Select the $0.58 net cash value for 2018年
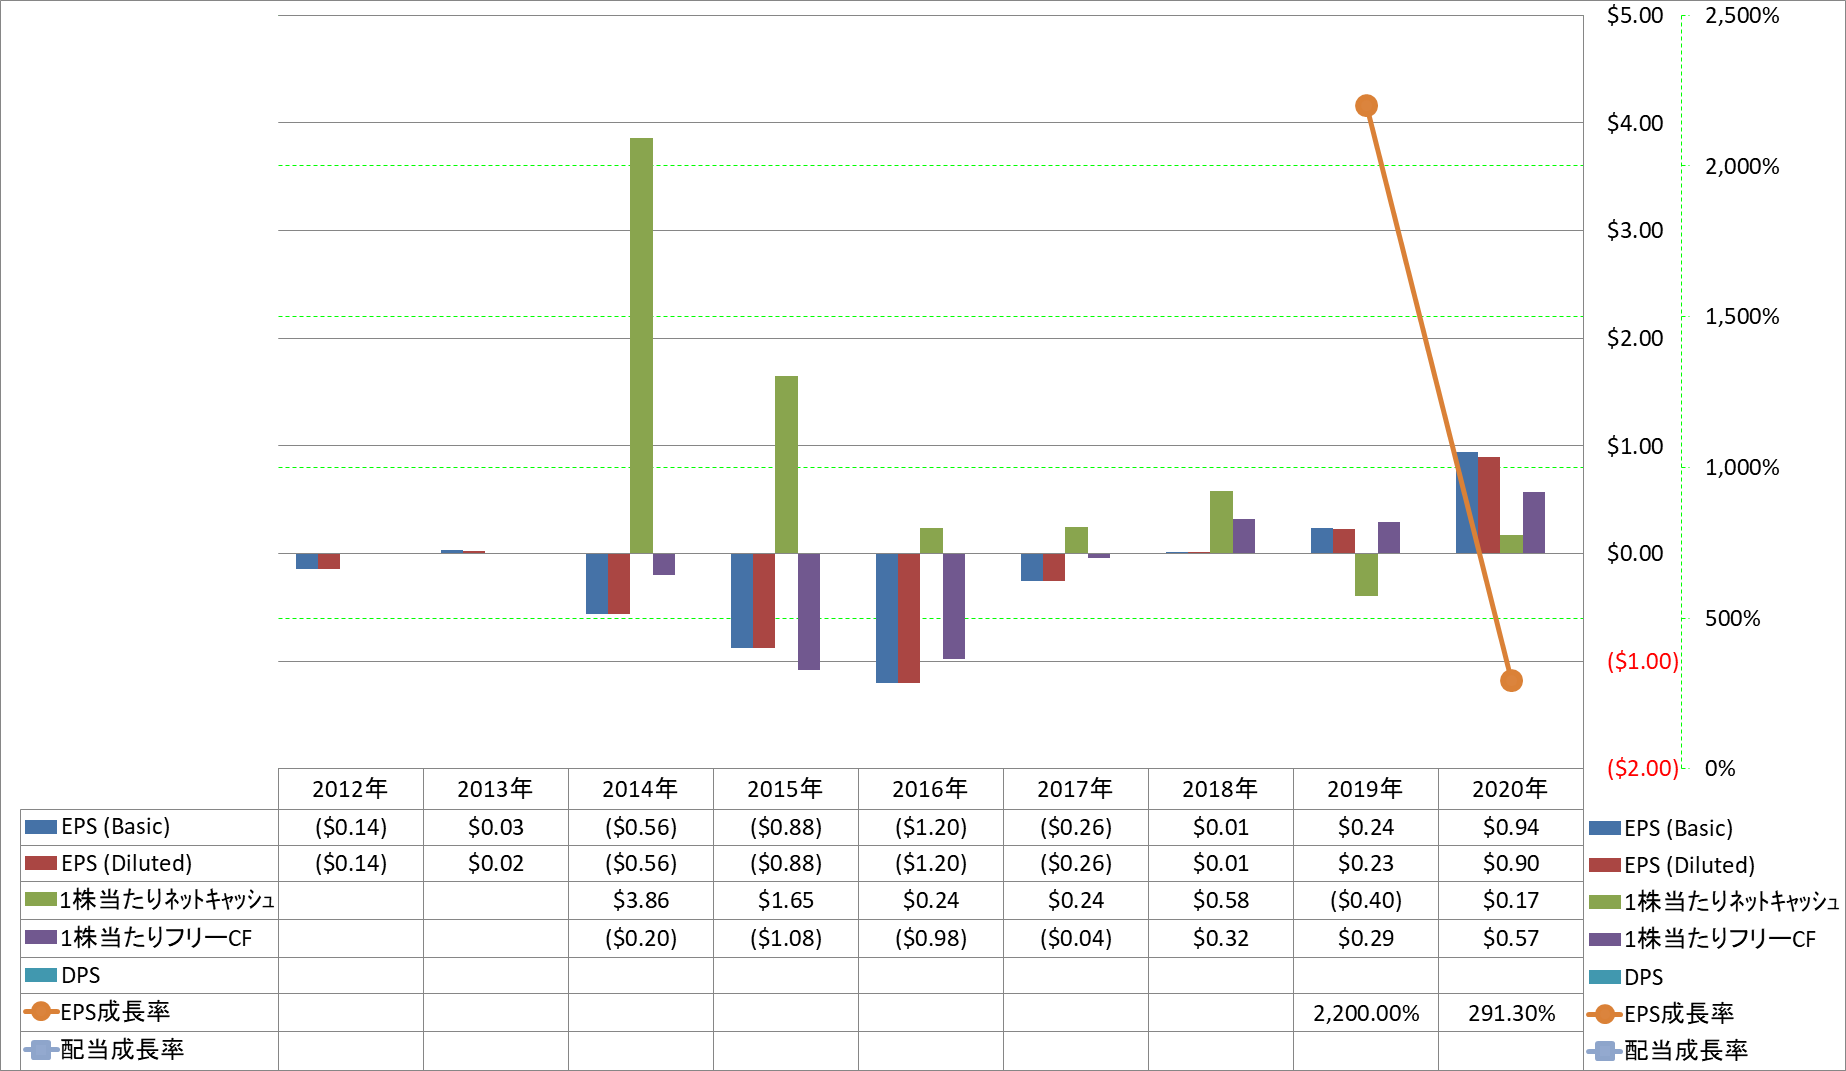Viewport: 1846px width, 1071px height. pos(1221,901)
